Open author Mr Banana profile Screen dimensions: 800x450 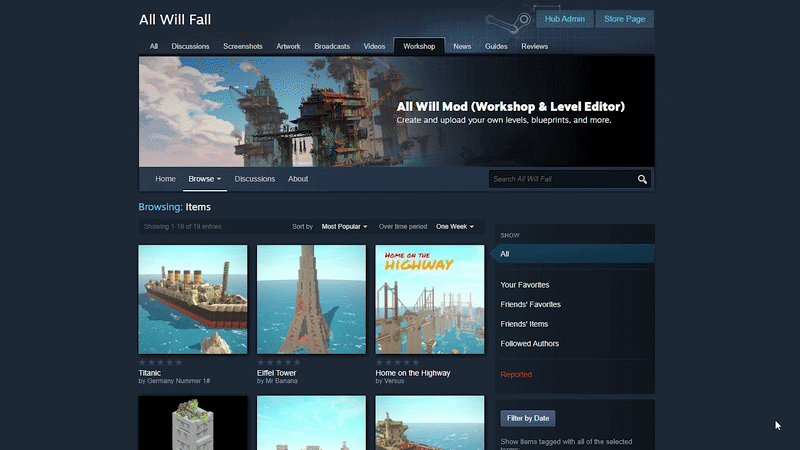[x=281, y=381]
